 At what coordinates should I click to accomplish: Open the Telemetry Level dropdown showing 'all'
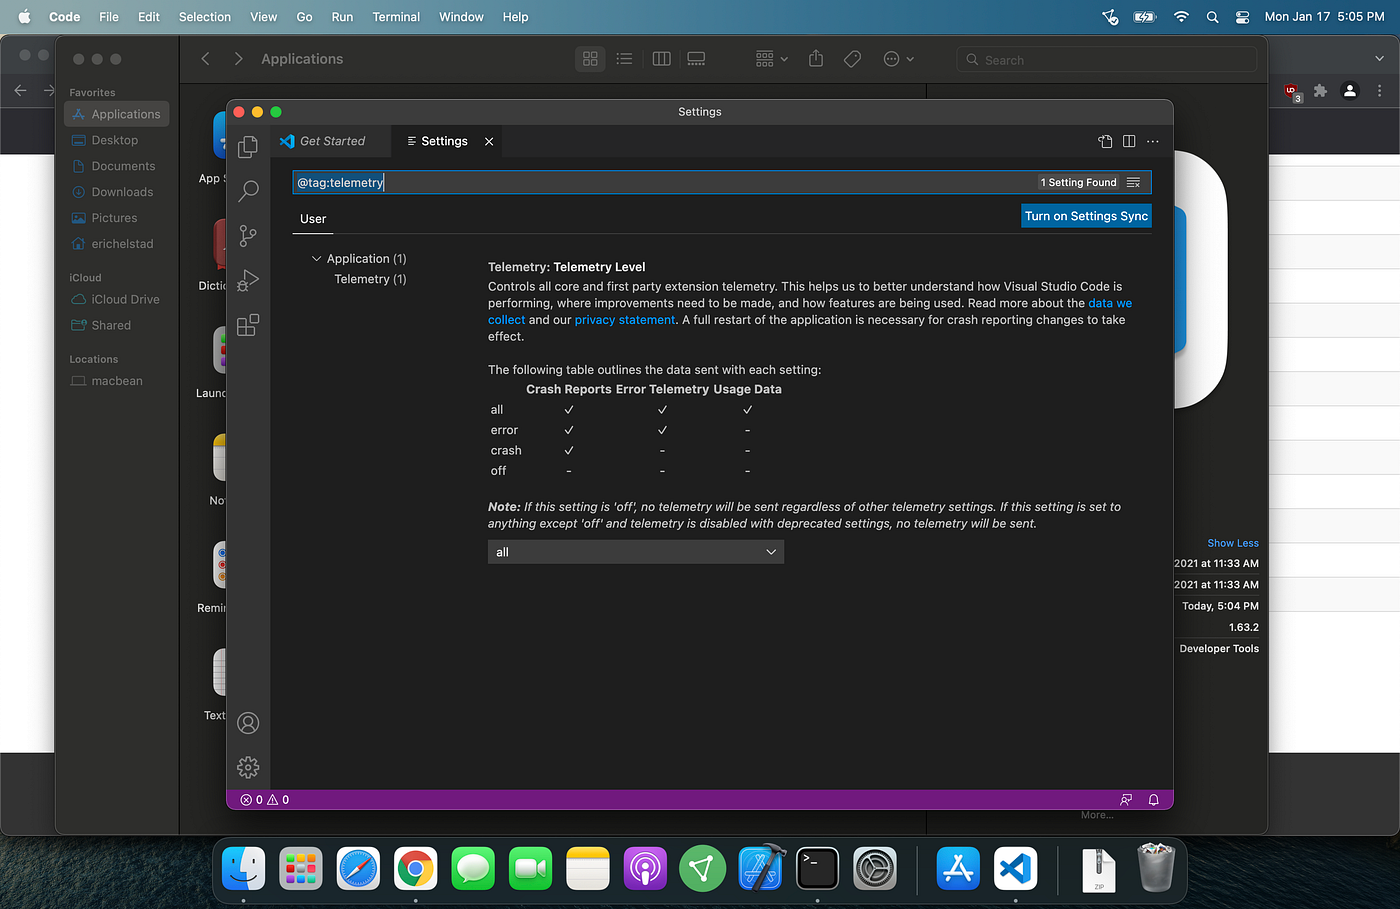point(635,551)
